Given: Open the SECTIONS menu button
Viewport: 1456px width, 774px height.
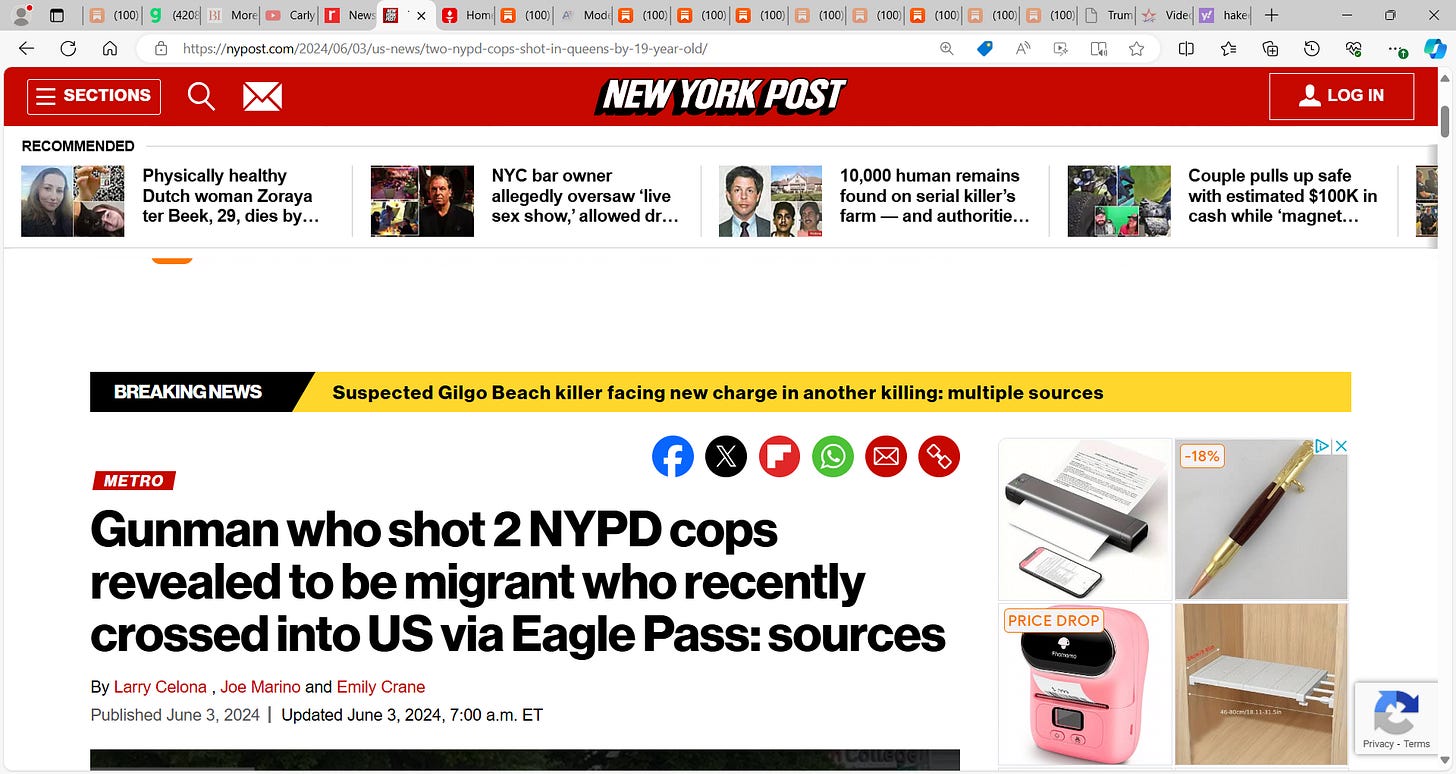Looking at the screenshot, I should click(94, 96).
